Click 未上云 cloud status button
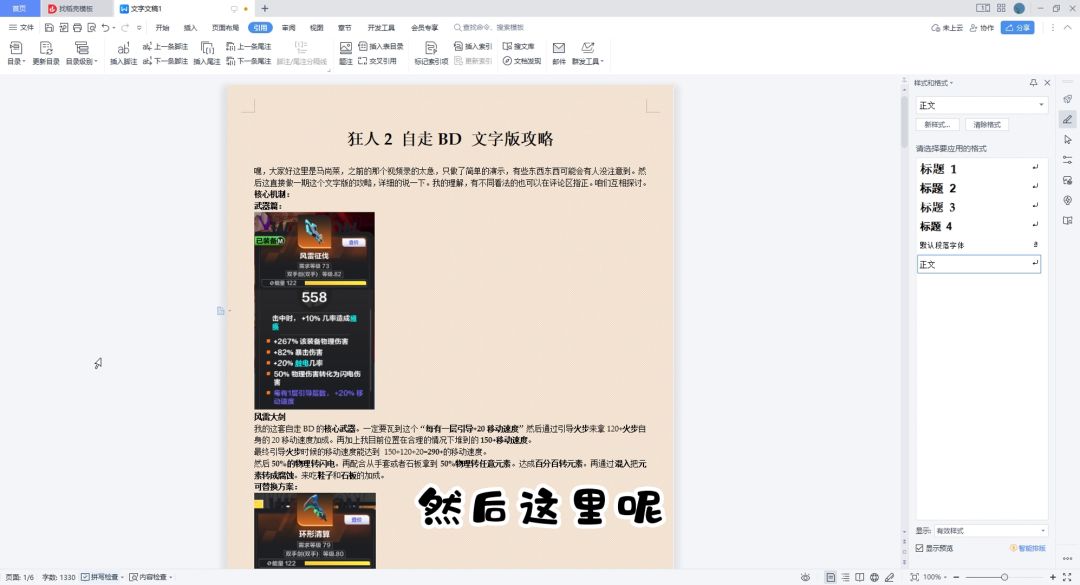This screenshot has height=585, width=1080. (x=947, y=28)
